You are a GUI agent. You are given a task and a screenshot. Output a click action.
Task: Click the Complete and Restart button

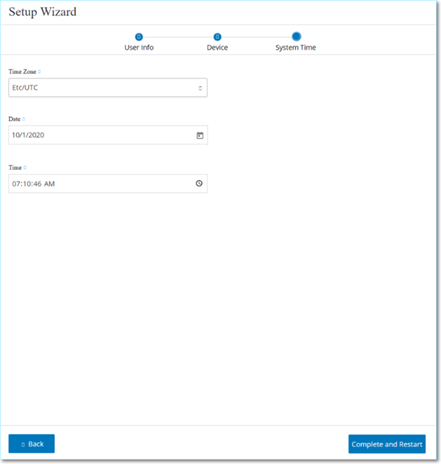tap(387, 444)
